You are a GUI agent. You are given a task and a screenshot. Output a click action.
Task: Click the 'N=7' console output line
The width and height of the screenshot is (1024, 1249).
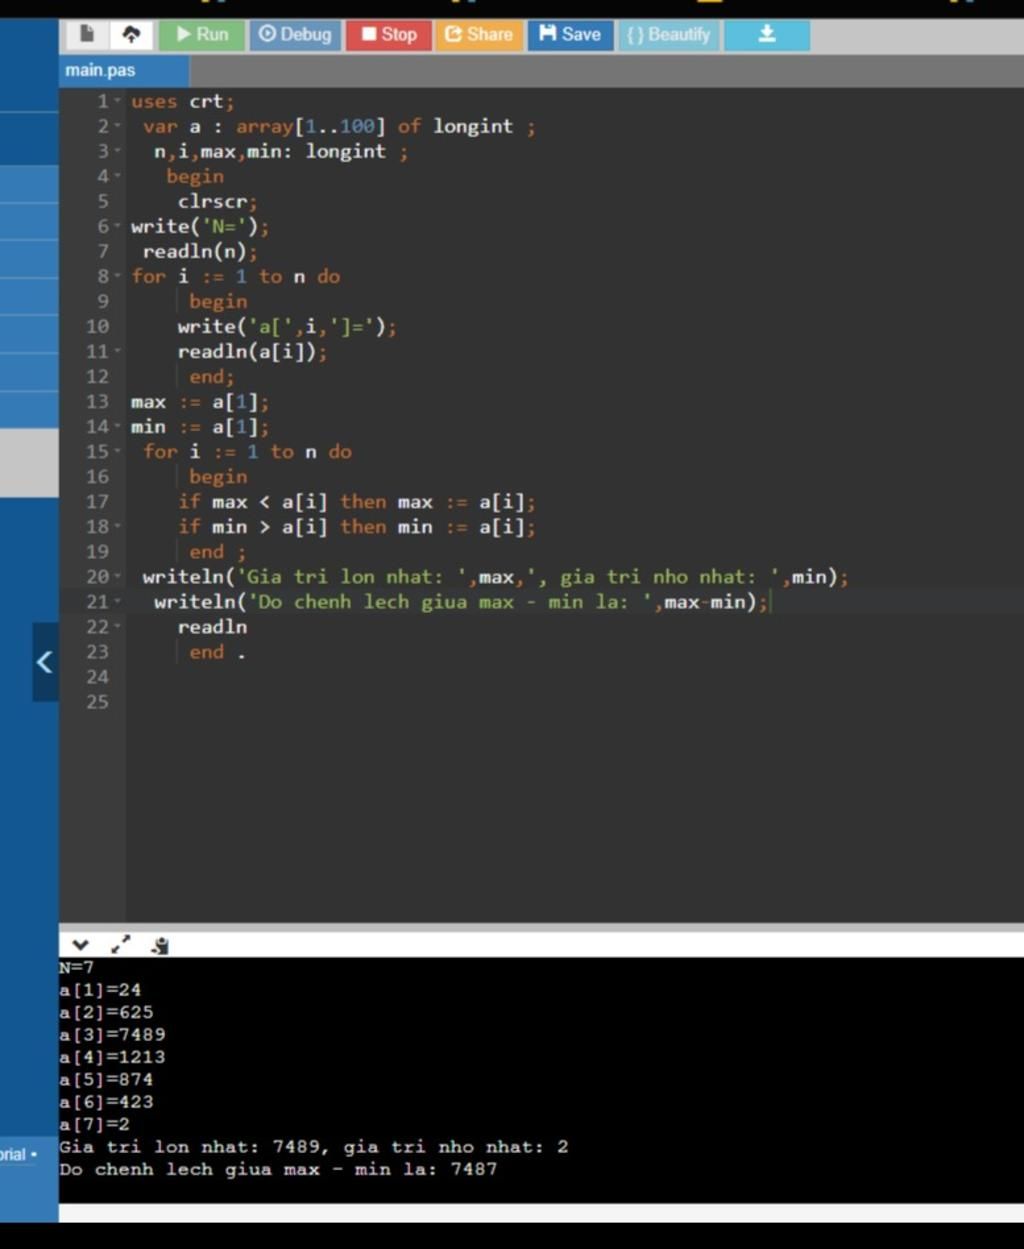pos(77,968)
